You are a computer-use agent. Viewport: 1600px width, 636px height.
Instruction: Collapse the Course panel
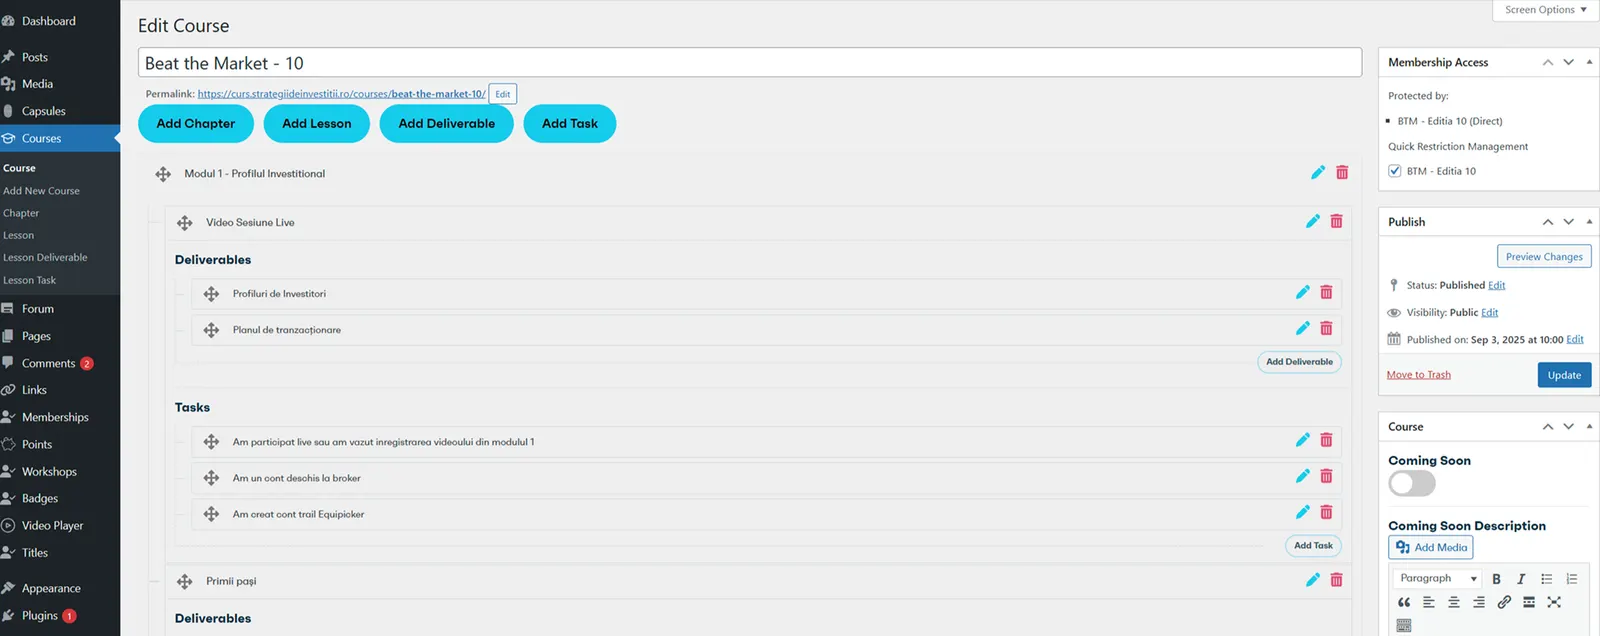click(x=1589, y=427)
